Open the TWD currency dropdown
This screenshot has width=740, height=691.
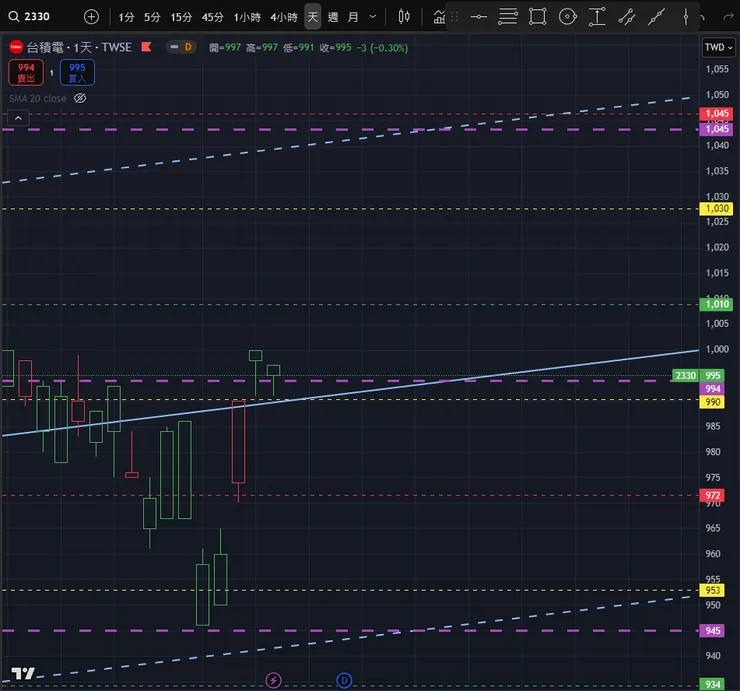click(718, 47)
